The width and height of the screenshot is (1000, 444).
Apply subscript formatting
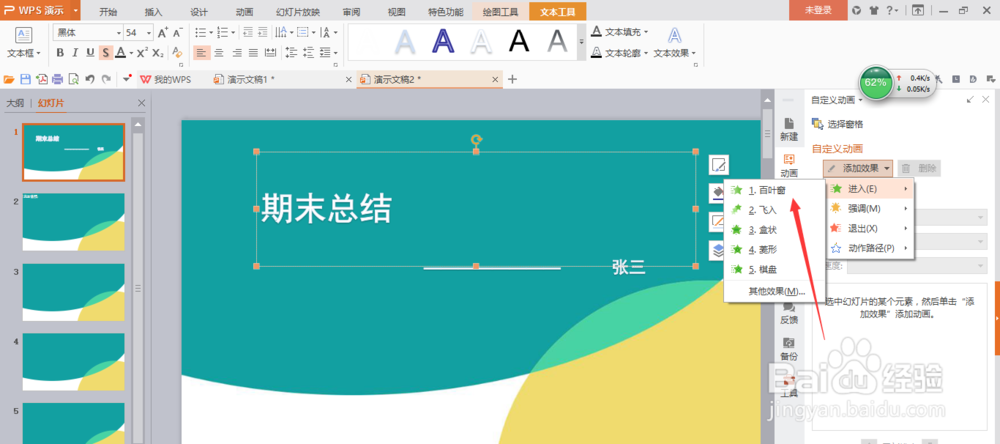(x=158, y=53)
